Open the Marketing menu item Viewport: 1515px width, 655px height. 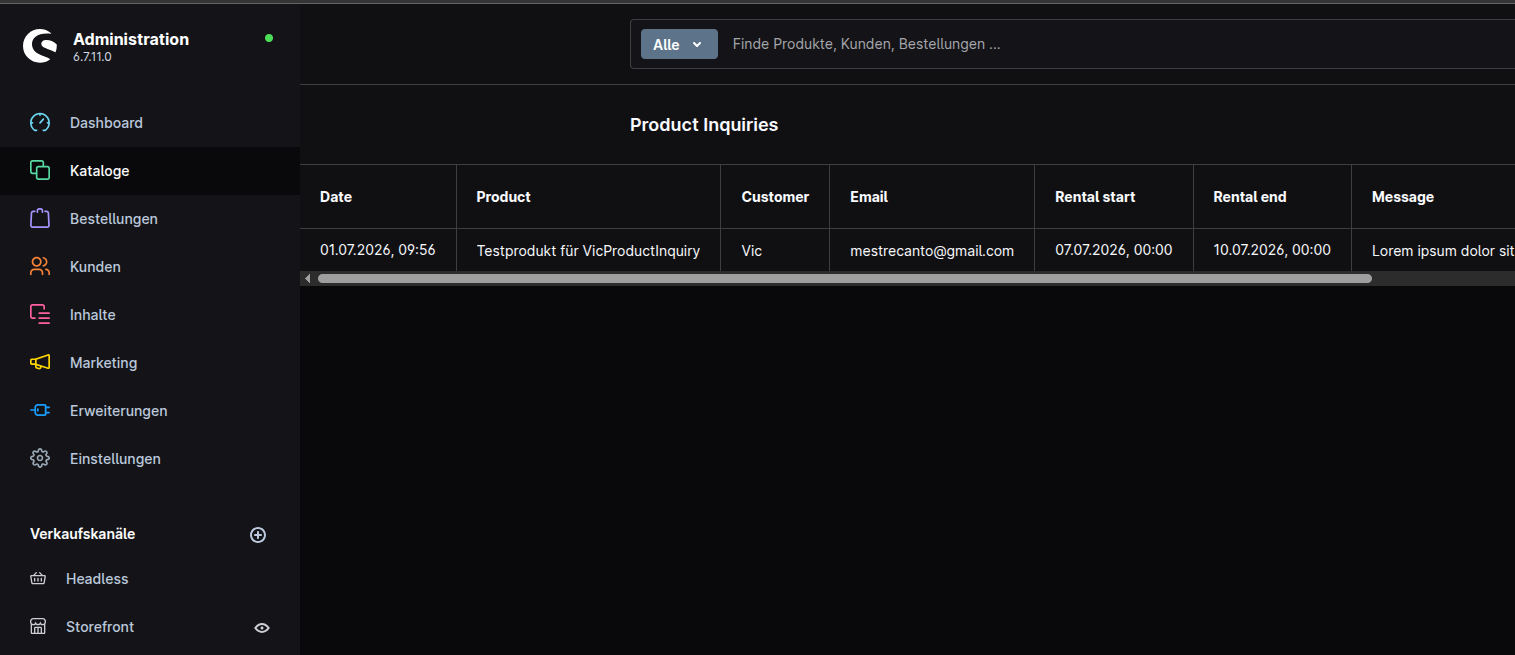click(x=150, y=363)
